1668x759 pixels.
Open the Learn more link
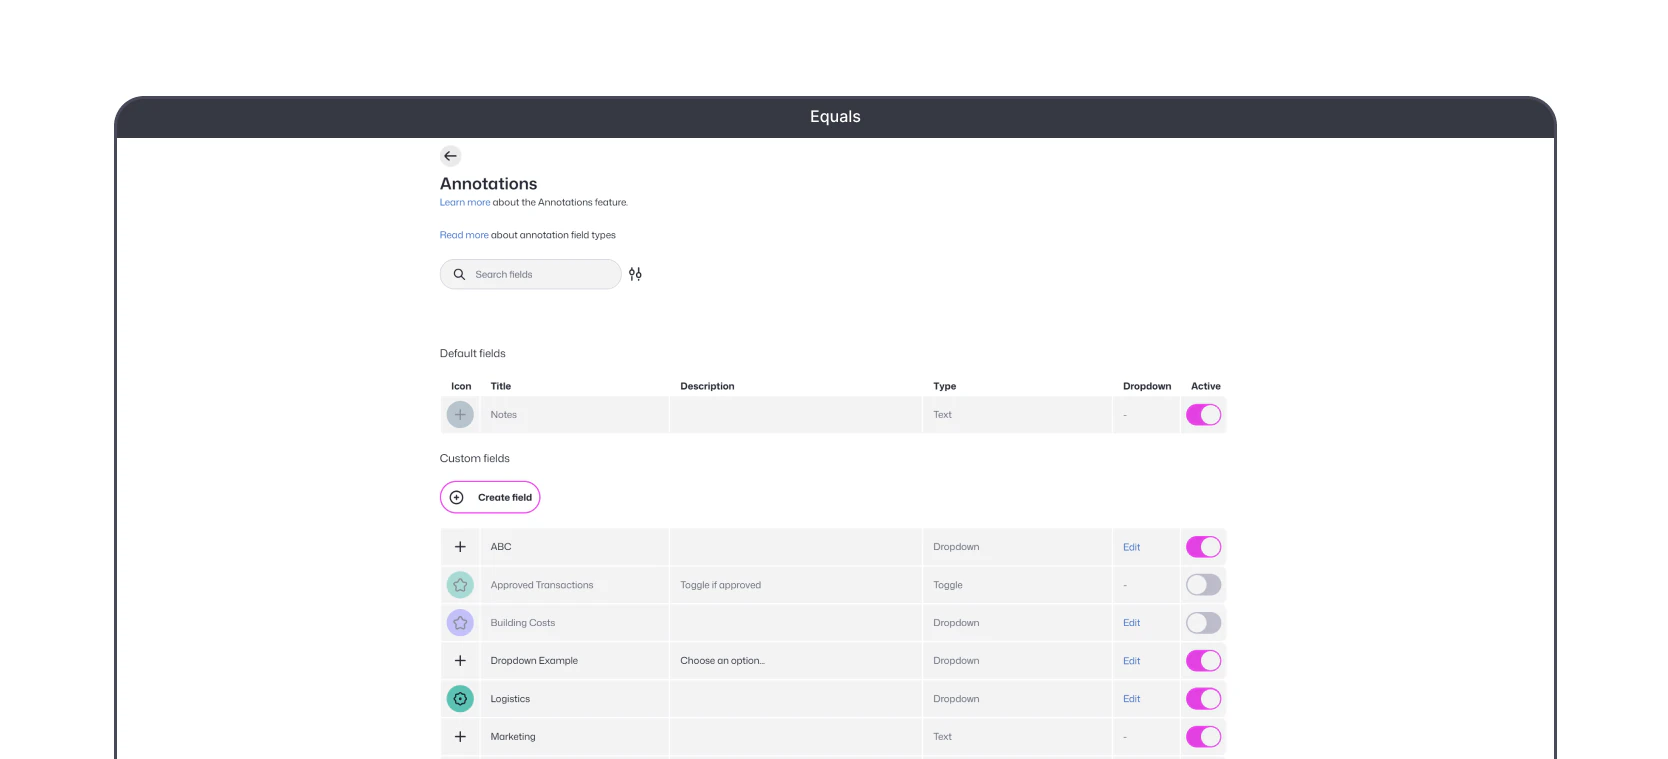(x=465, y=202)
